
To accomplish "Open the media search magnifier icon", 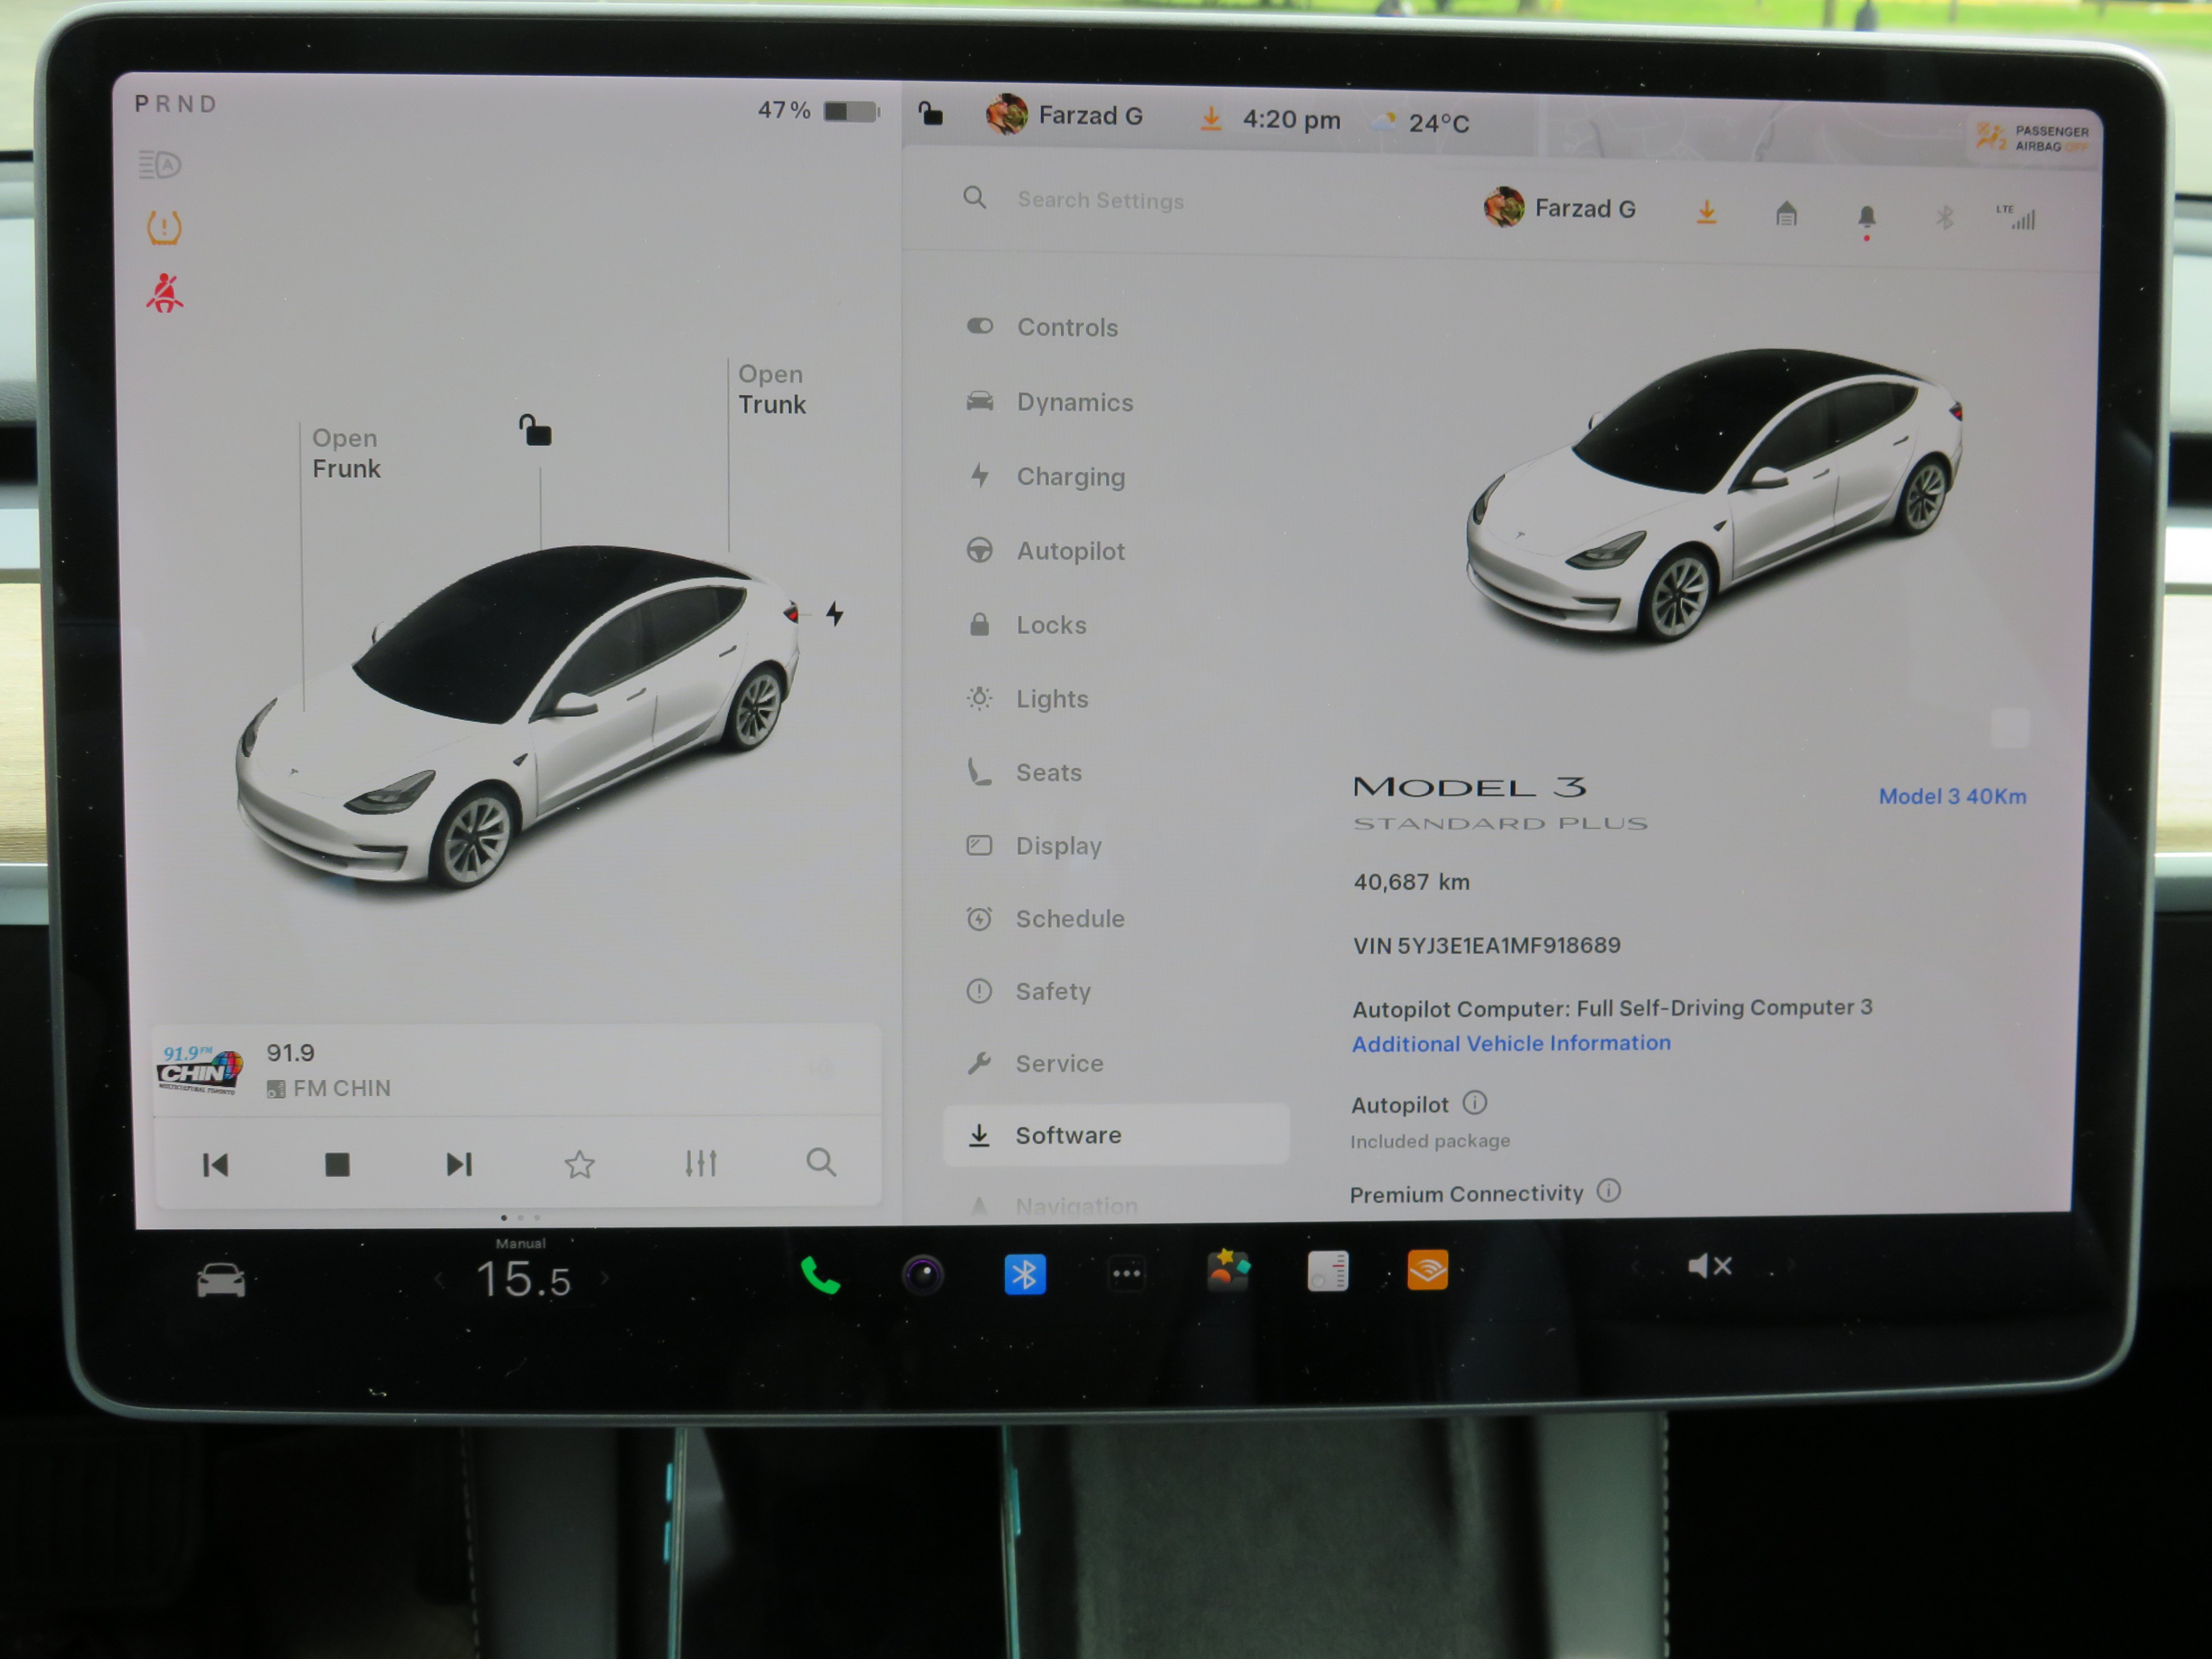I will [821, 1162].
